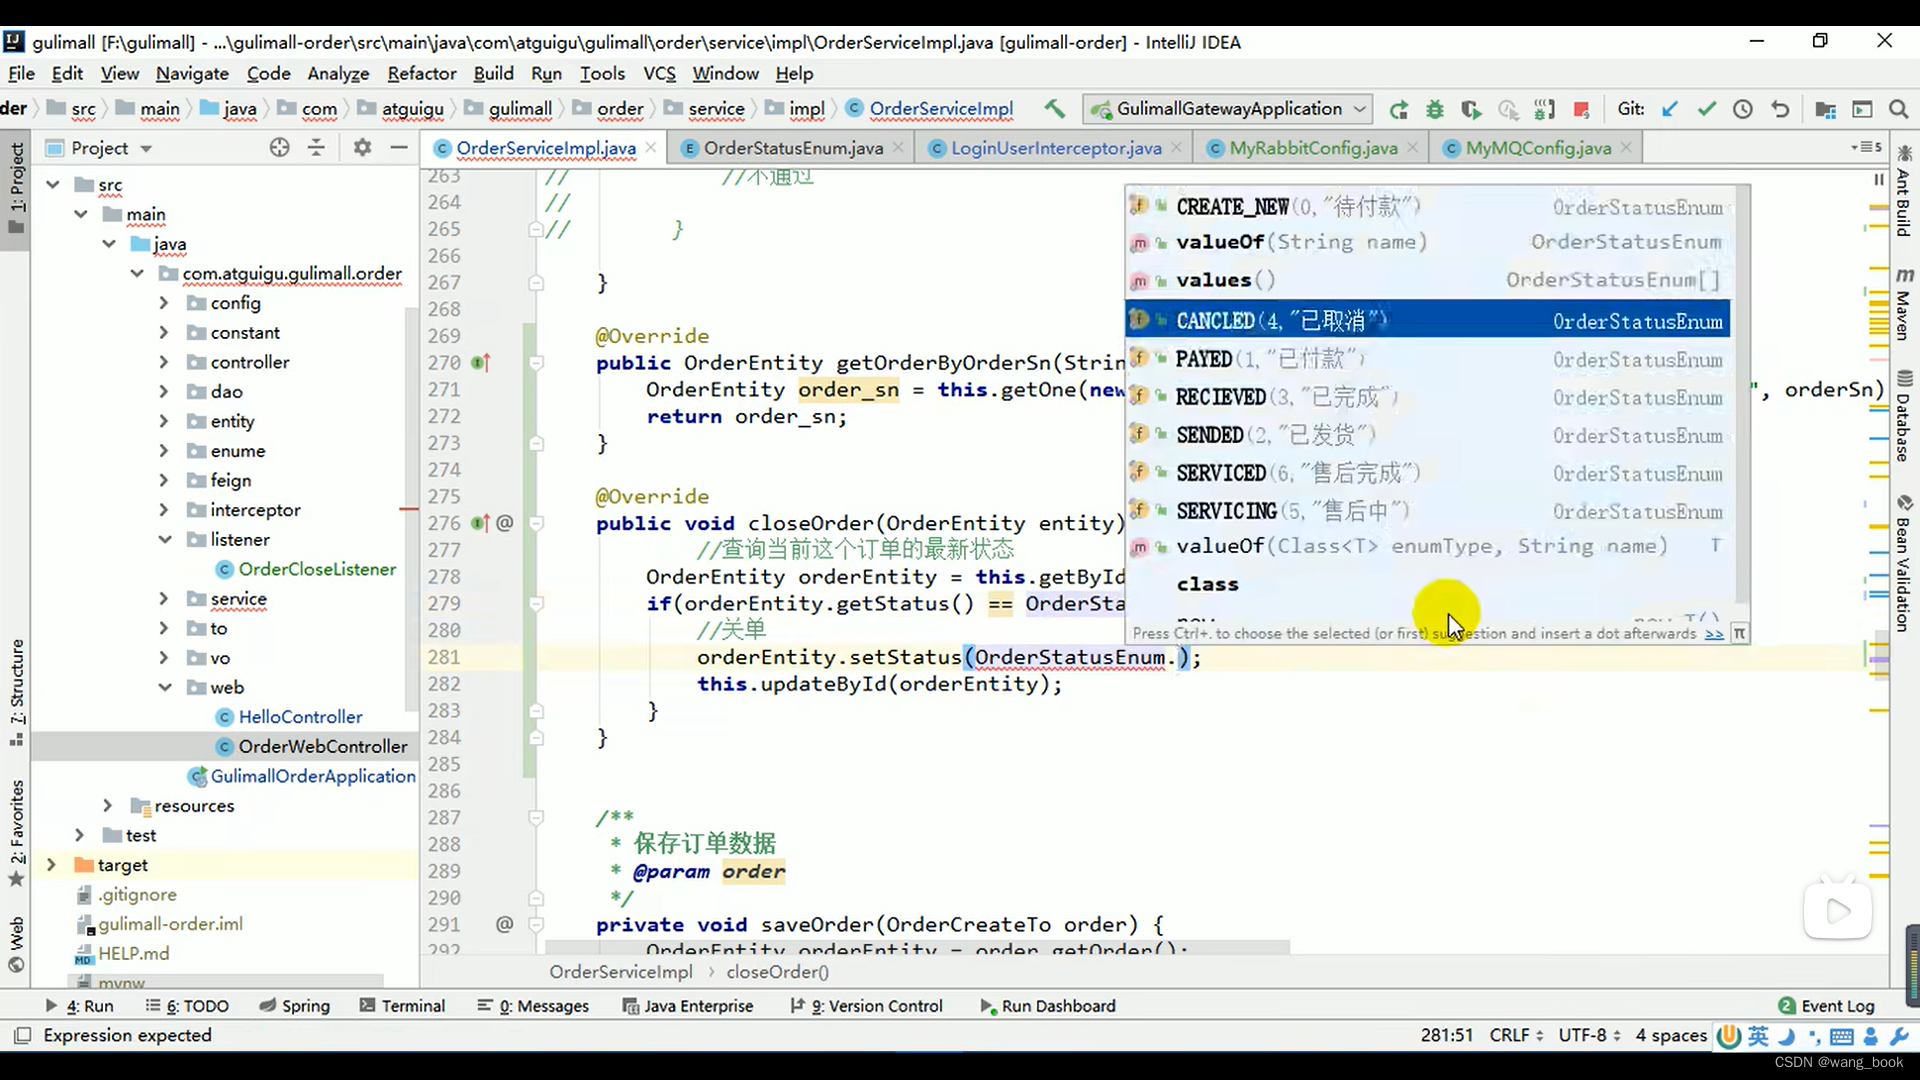Show hidden editor tabs list
The height and width of the screenshot is (1080, 1920).
tap(1866, 148)
